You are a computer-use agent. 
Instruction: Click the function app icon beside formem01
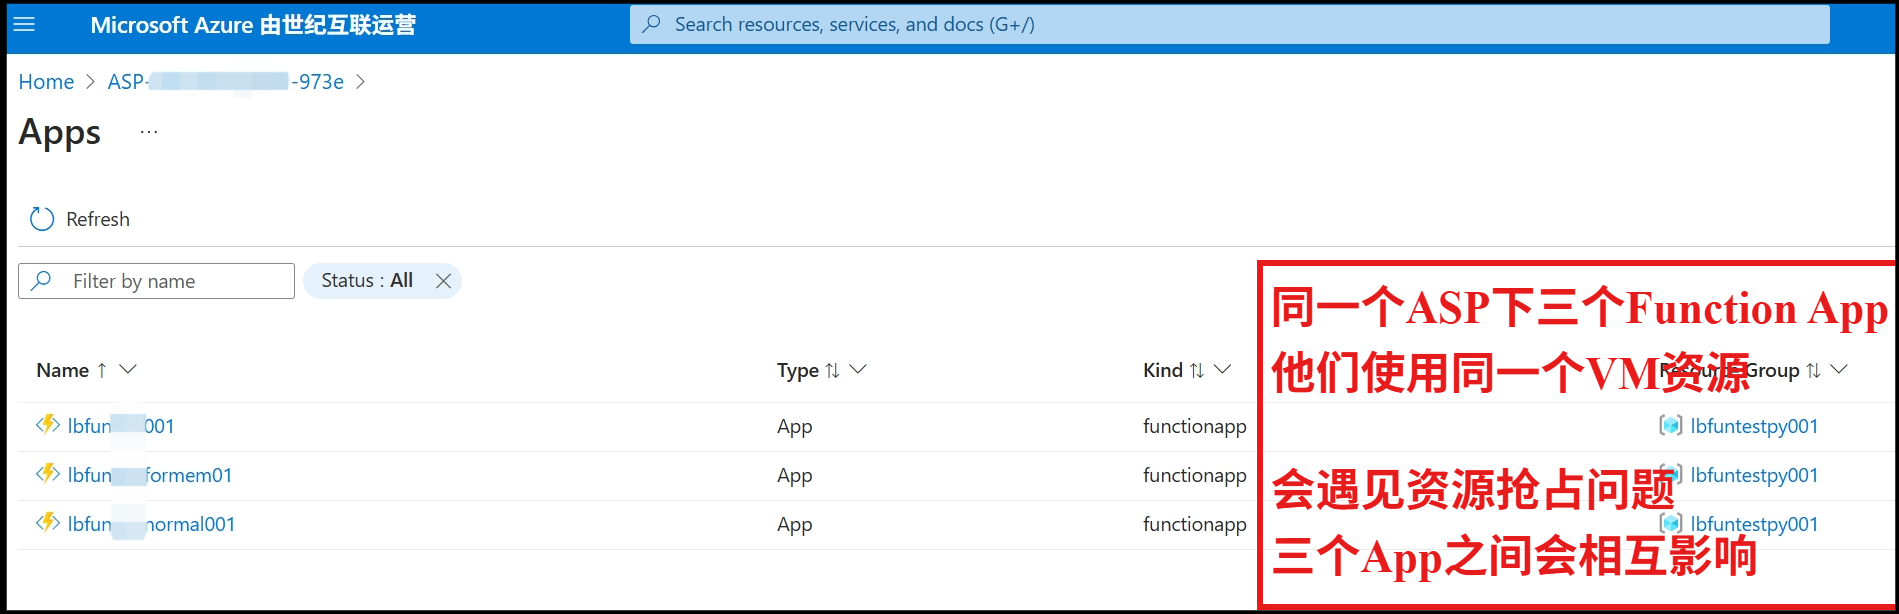click(47, 474)
